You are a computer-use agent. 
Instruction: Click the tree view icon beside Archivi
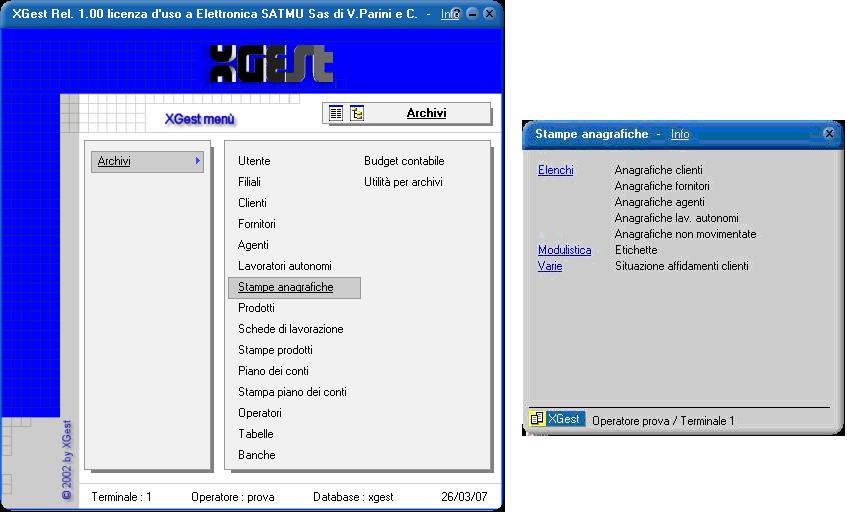(x=357, y=113)
